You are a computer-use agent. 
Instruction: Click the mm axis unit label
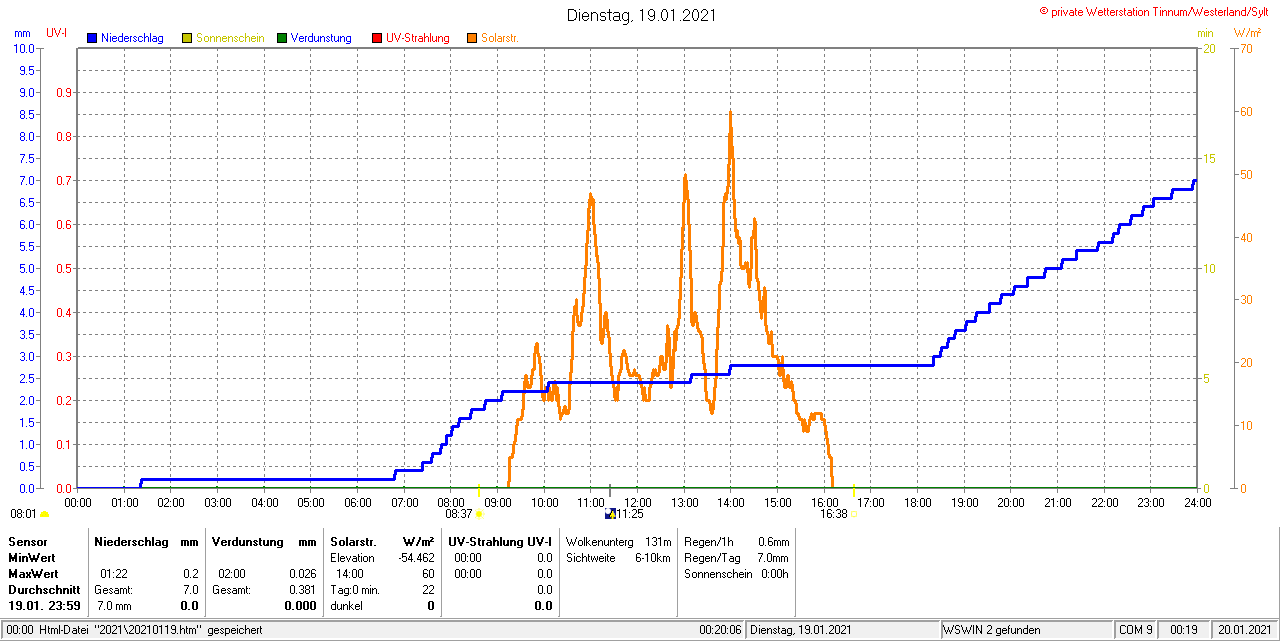(x=23, y=34)
